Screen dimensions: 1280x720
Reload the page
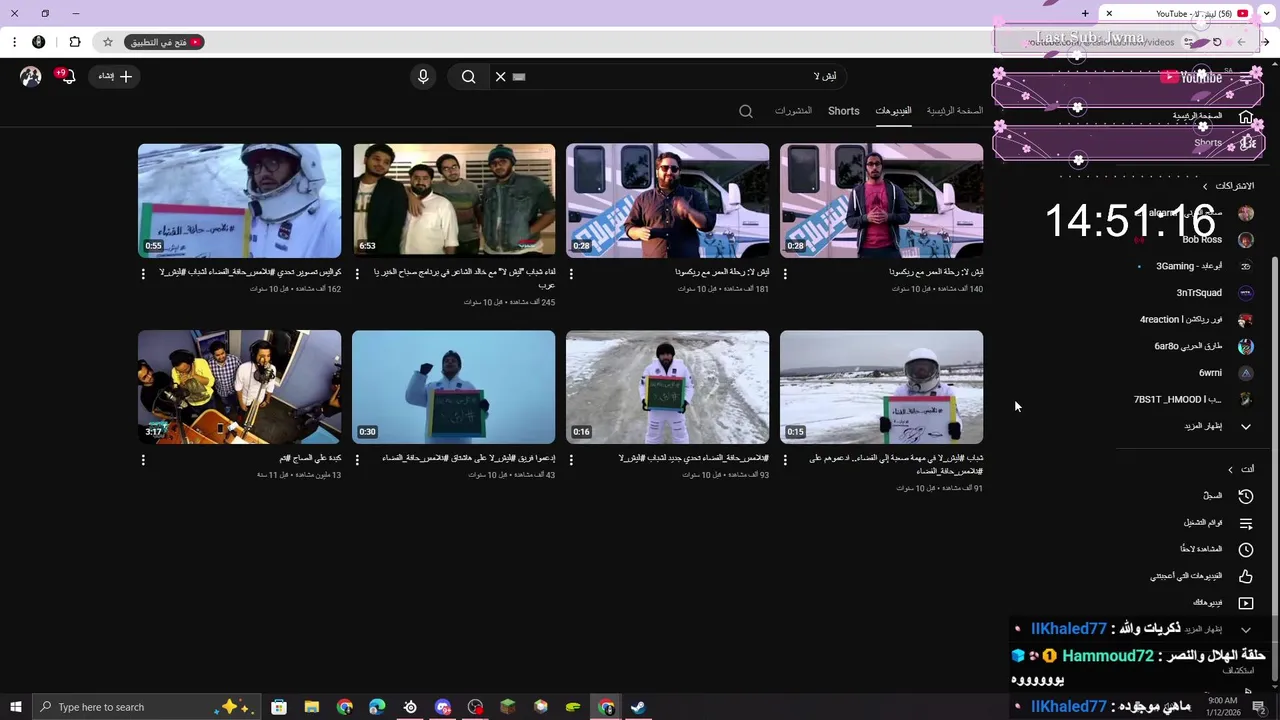[1217, 42]
